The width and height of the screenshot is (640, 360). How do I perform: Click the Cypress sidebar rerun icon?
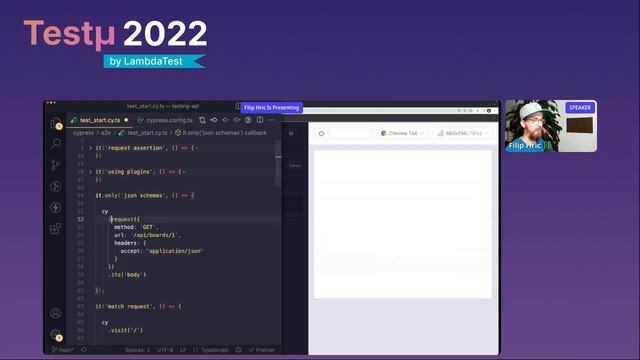[x=291, y=133]
